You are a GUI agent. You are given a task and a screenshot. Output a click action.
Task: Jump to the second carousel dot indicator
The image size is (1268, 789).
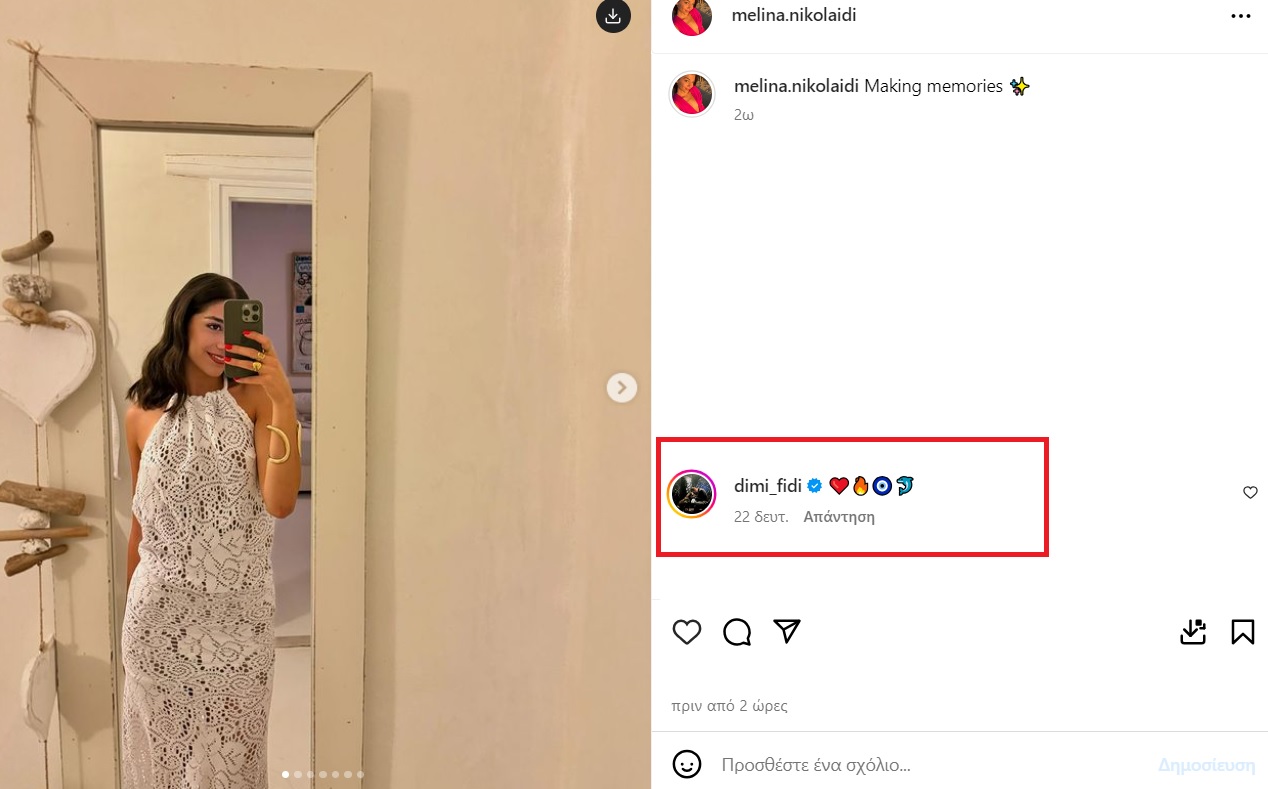[x=297, y=774]
